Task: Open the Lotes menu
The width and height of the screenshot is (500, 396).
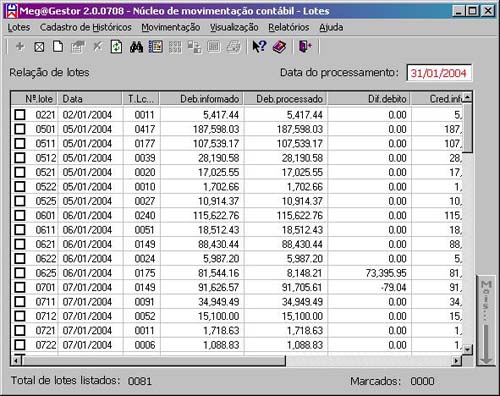Action: coord(19,27)
